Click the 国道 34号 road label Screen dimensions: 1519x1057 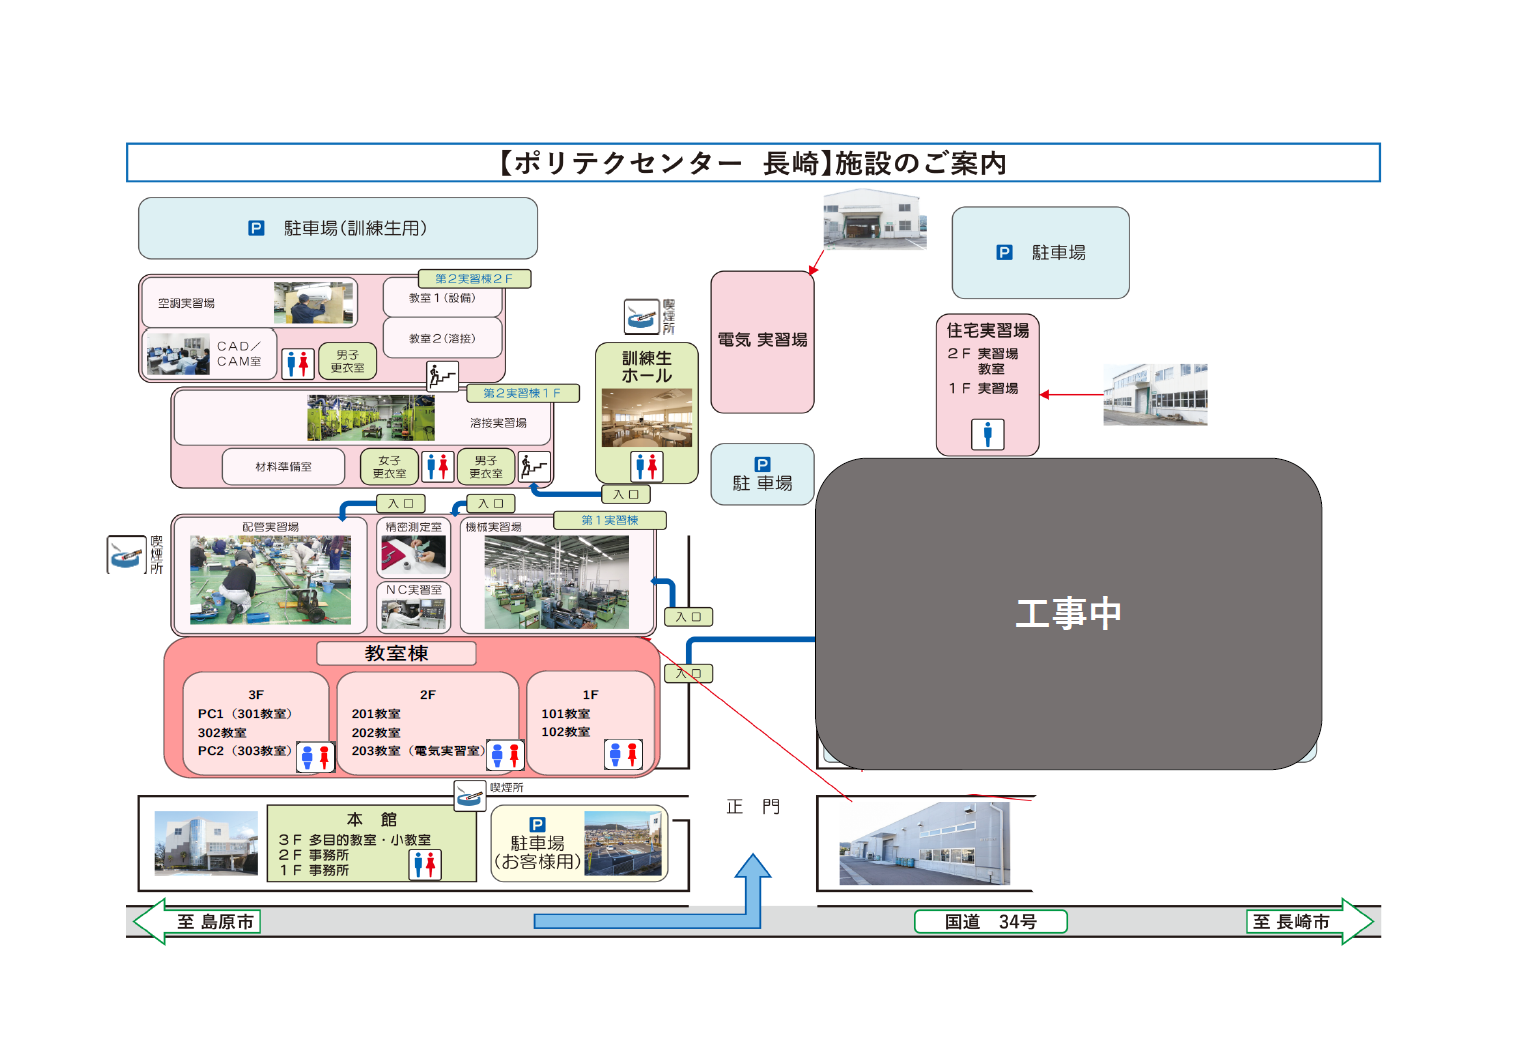tap(990, 921)
